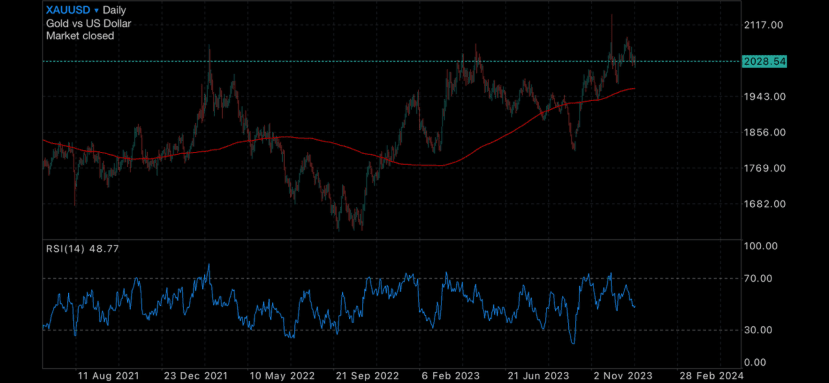Change the Daily timeframe label

coord(114,10)
